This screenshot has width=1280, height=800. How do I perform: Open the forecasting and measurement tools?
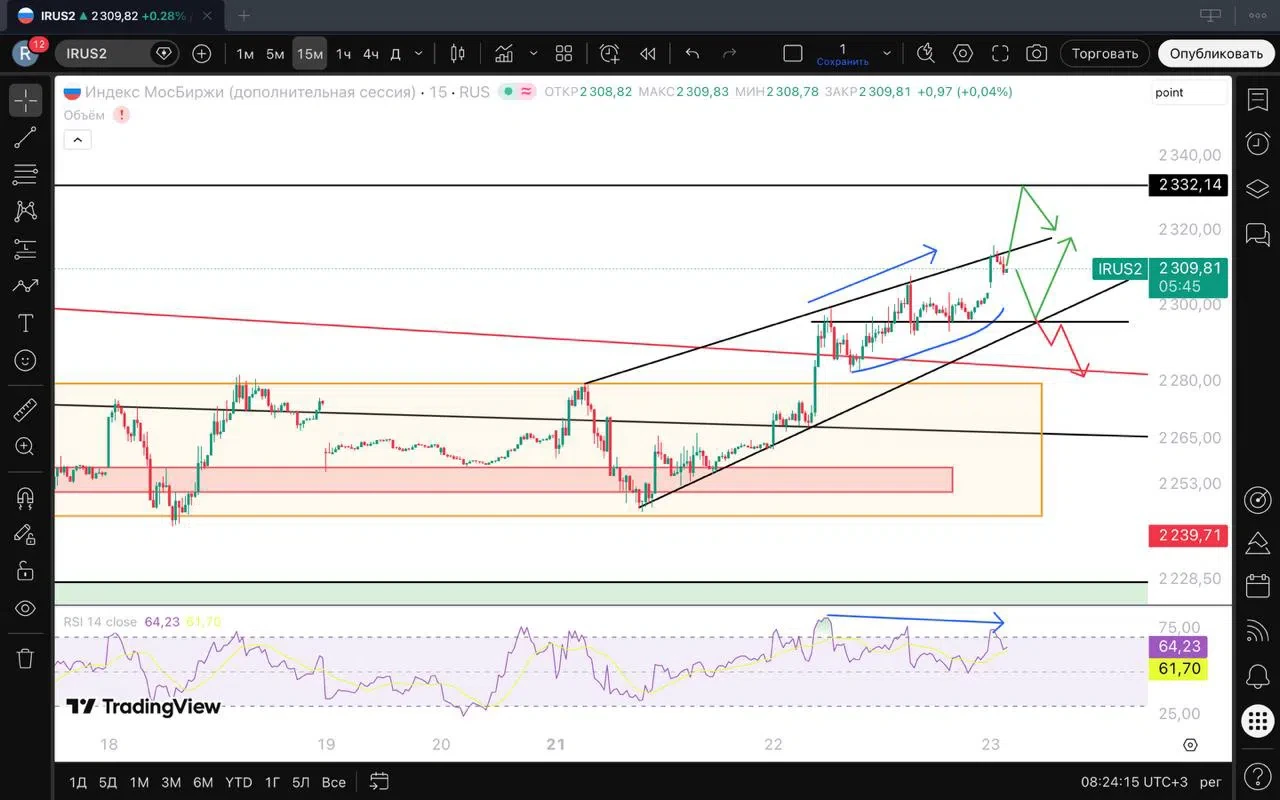[25, 249]
